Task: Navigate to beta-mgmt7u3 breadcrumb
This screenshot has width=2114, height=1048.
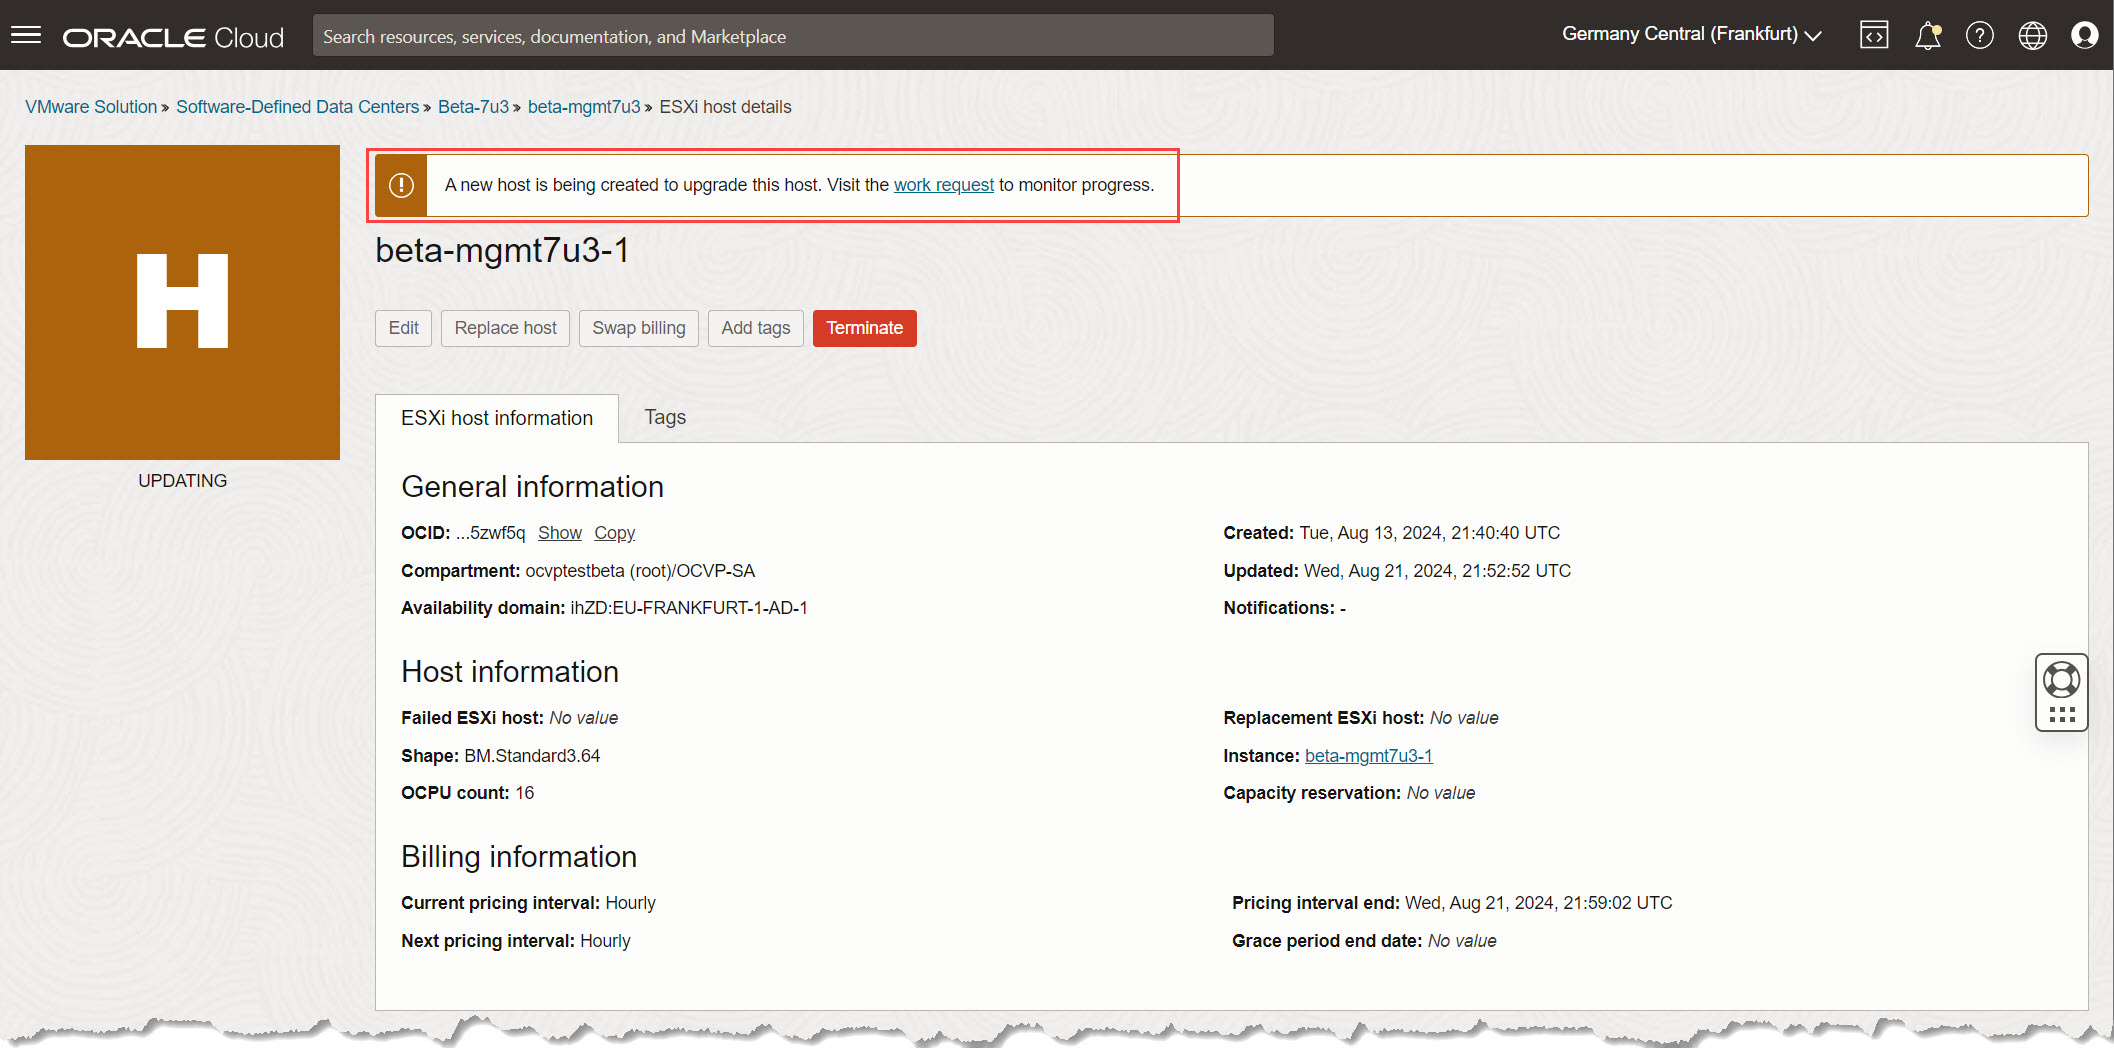Action: (584, 107)
